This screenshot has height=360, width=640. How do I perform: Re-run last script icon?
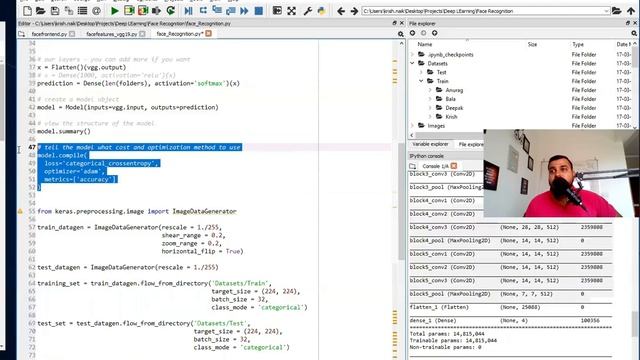(171, 11)
